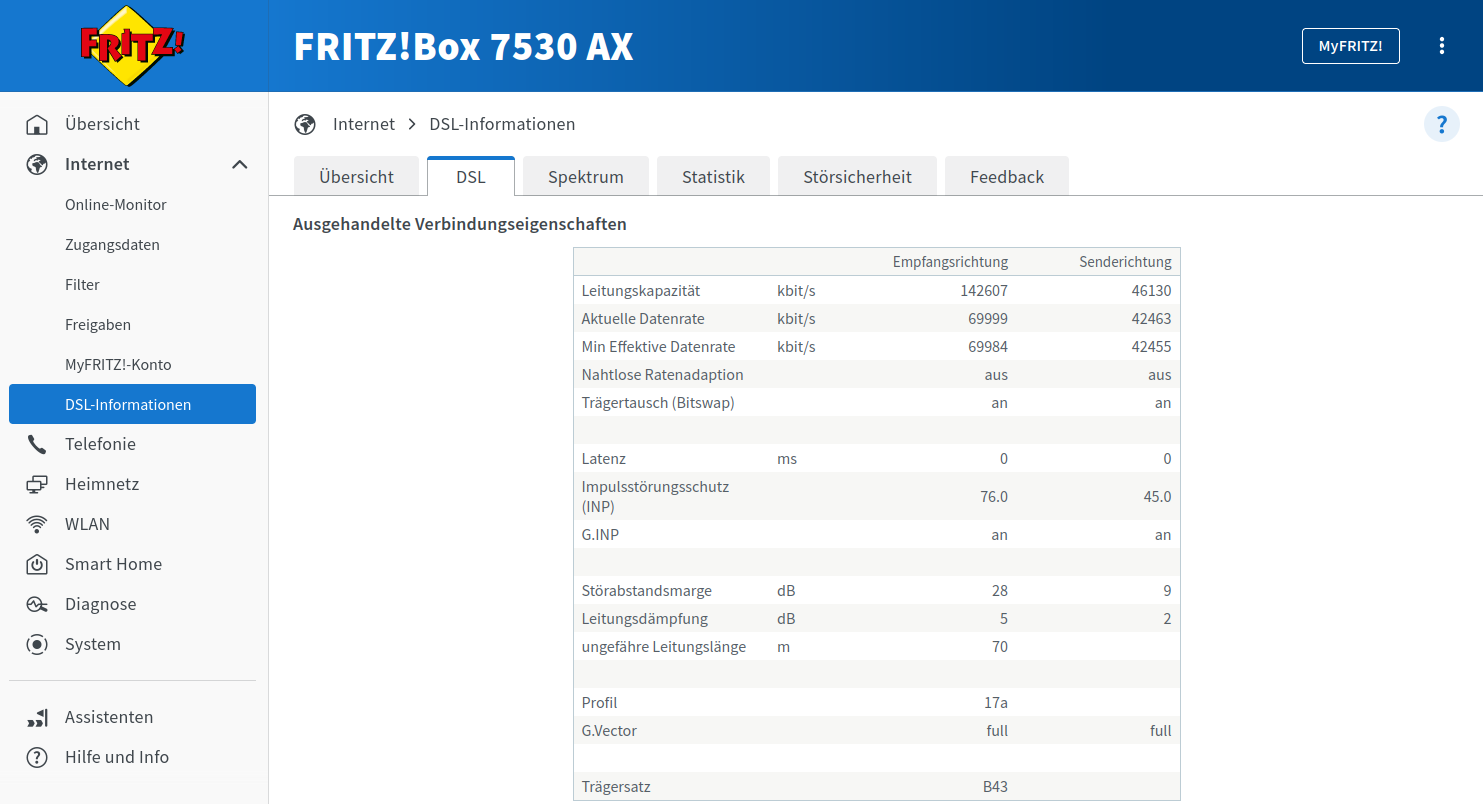Click the Smart Home power icon

pos(37,564)
